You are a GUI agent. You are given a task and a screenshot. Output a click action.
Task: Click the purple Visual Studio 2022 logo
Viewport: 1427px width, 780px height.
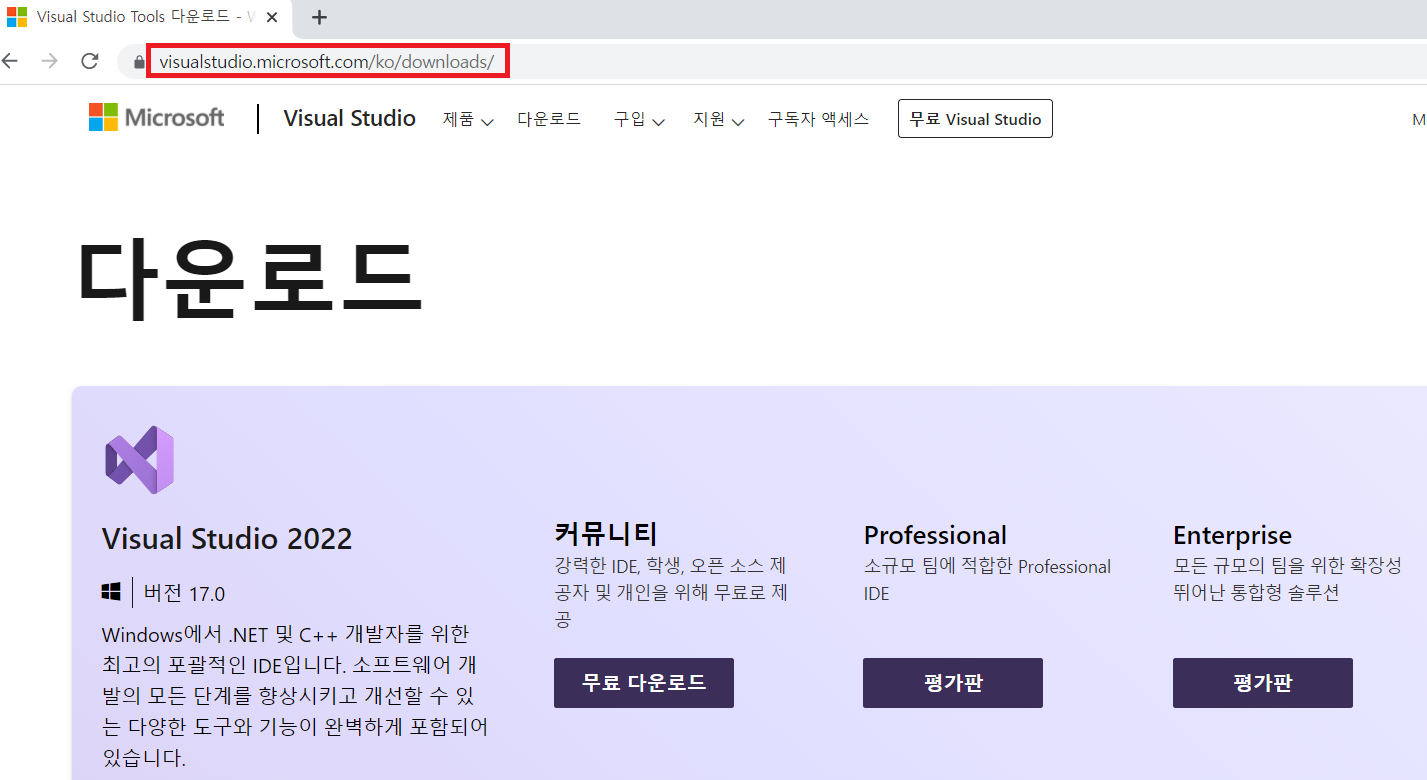coord(140,460)
